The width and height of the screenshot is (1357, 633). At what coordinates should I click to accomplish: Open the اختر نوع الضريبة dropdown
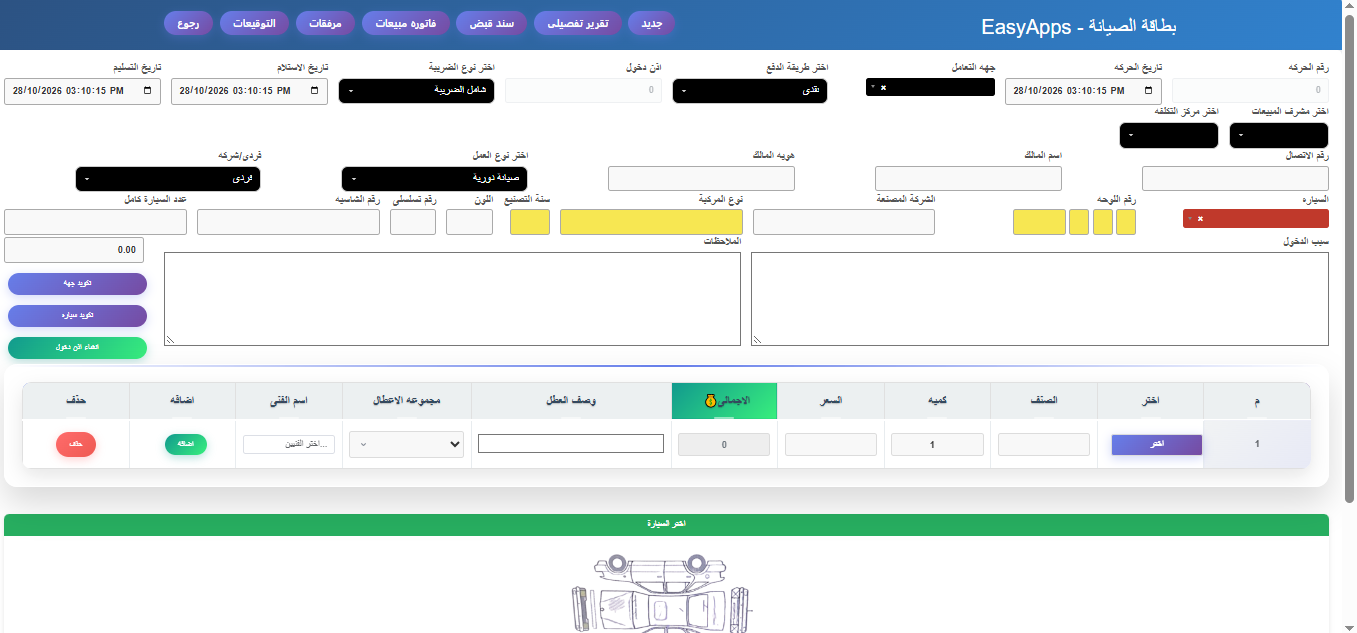[416, 91]
